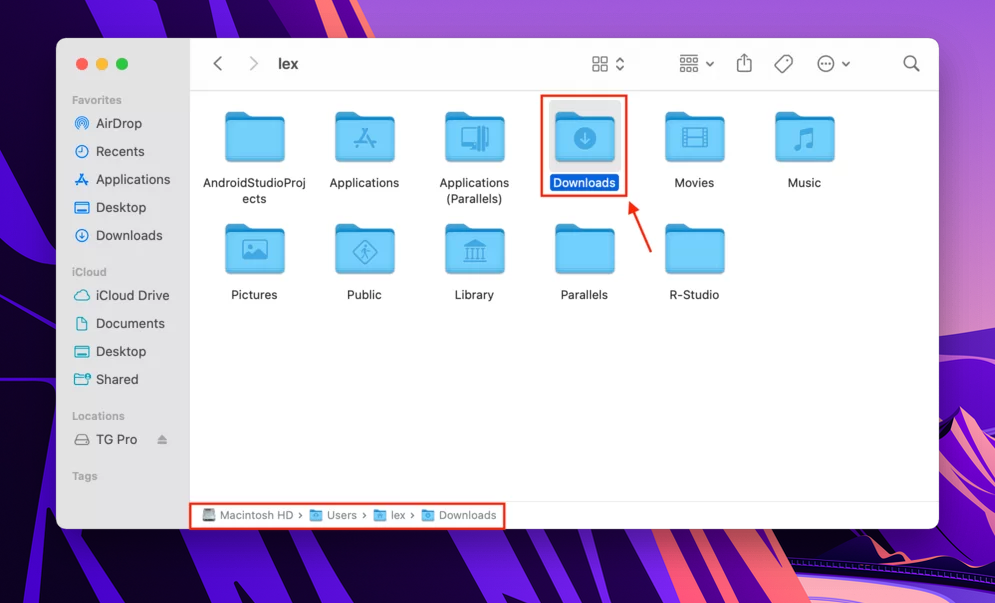Select the Applications folder icon

point(364,136)
